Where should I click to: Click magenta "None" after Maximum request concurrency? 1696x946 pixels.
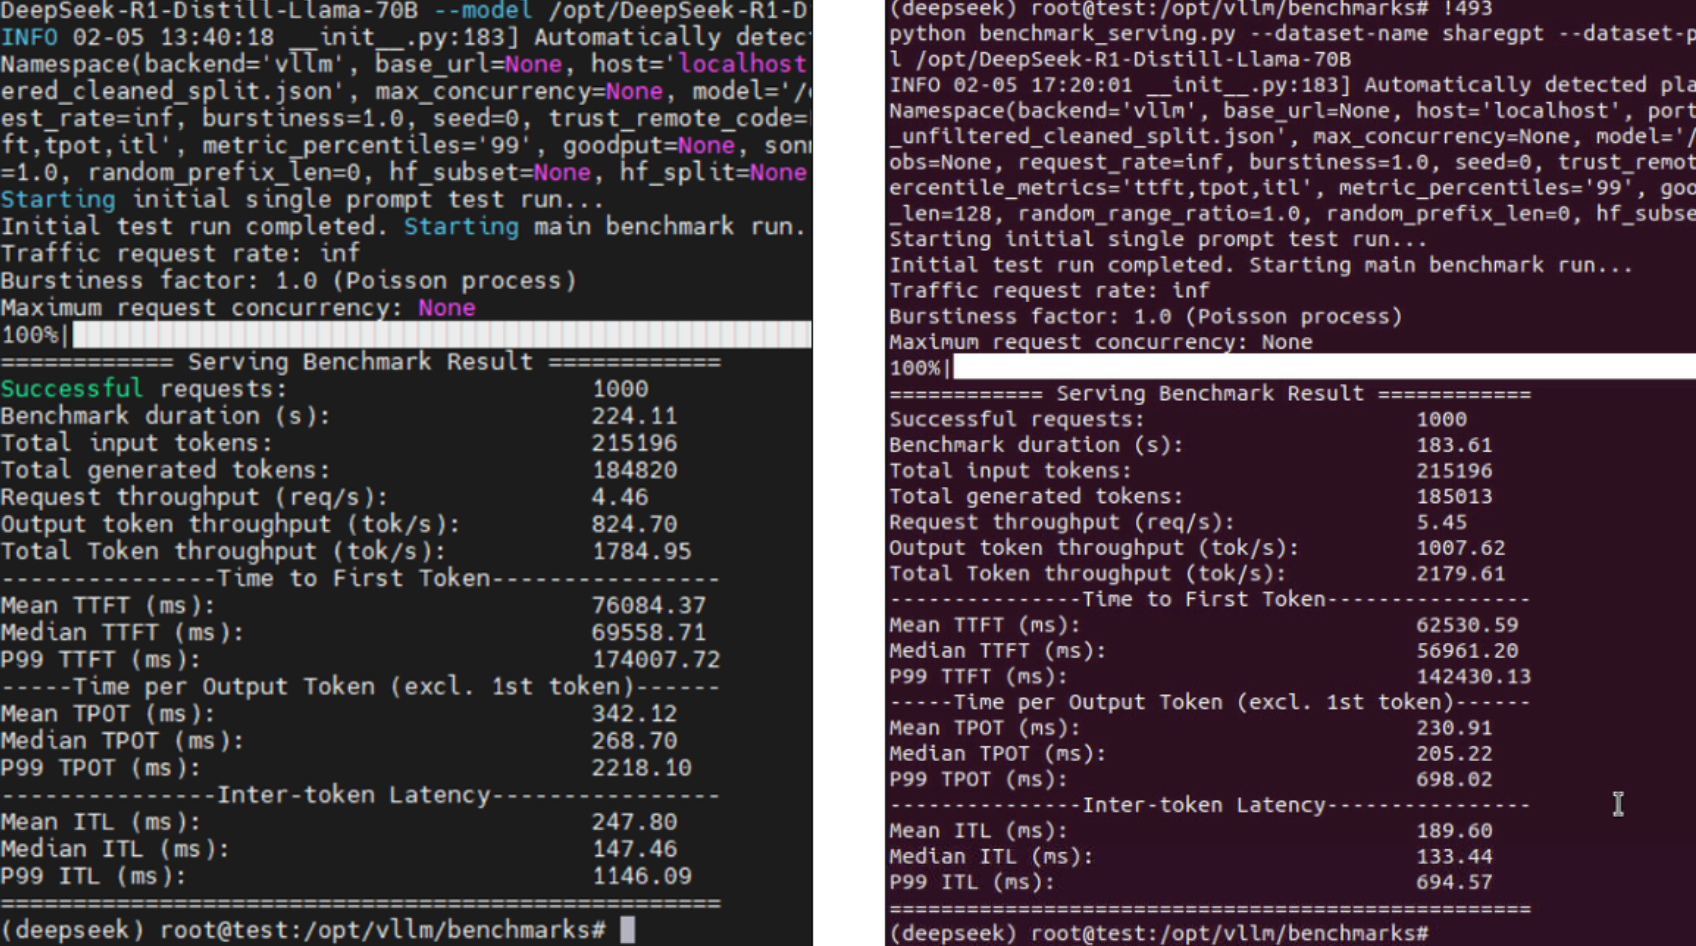pos(446,308)
